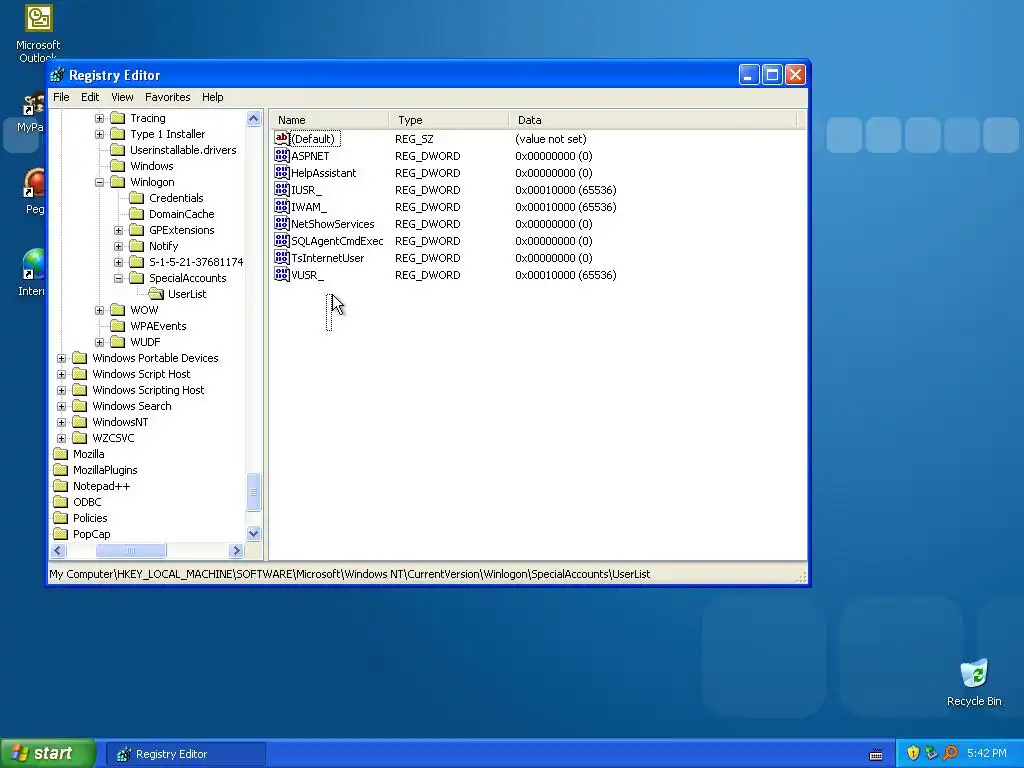Viewport: 1024px width, 768px height.
Task: Expand the Tracing key
Action: pyautogui.click(x=99, y=118)
